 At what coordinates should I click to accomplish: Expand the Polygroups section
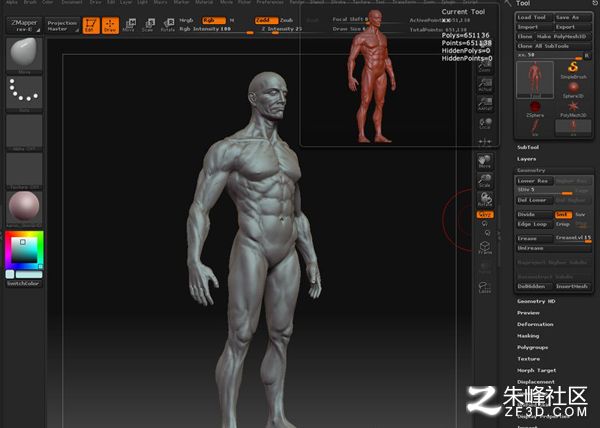click(532, 347)
